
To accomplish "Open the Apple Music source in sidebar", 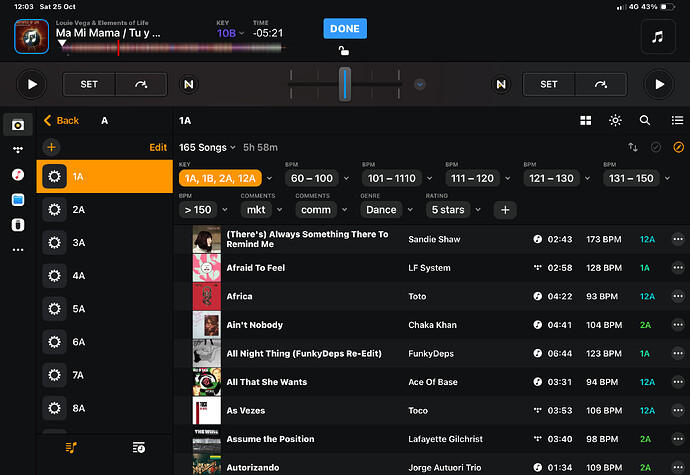I will (x=18, y=175).
